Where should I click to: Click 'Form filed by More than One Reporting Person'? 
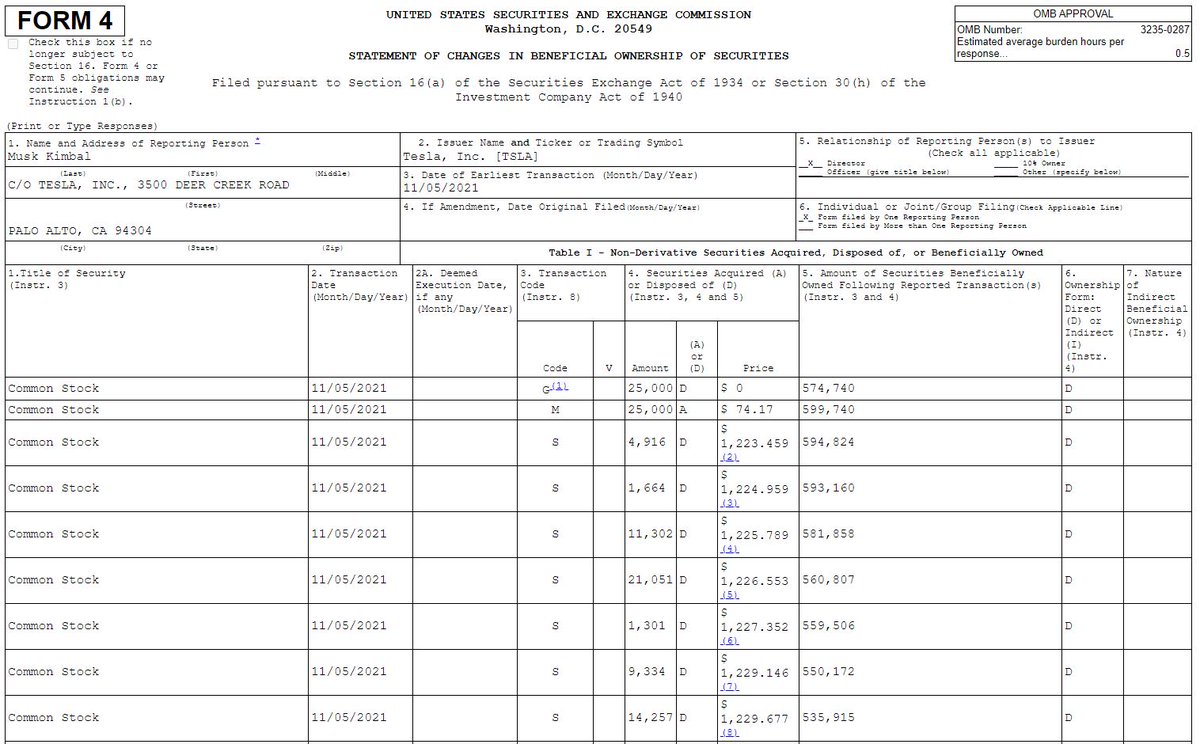click(x=912, y=226)
